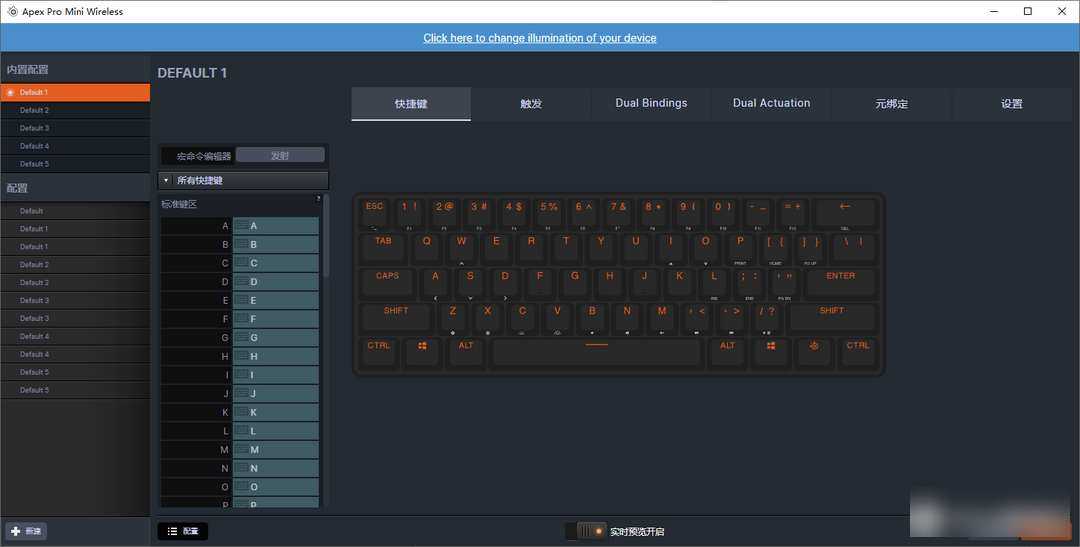1080x547 pixels.
Task: Click the Windows key next to left CTRL
Action: pos(422,352)
